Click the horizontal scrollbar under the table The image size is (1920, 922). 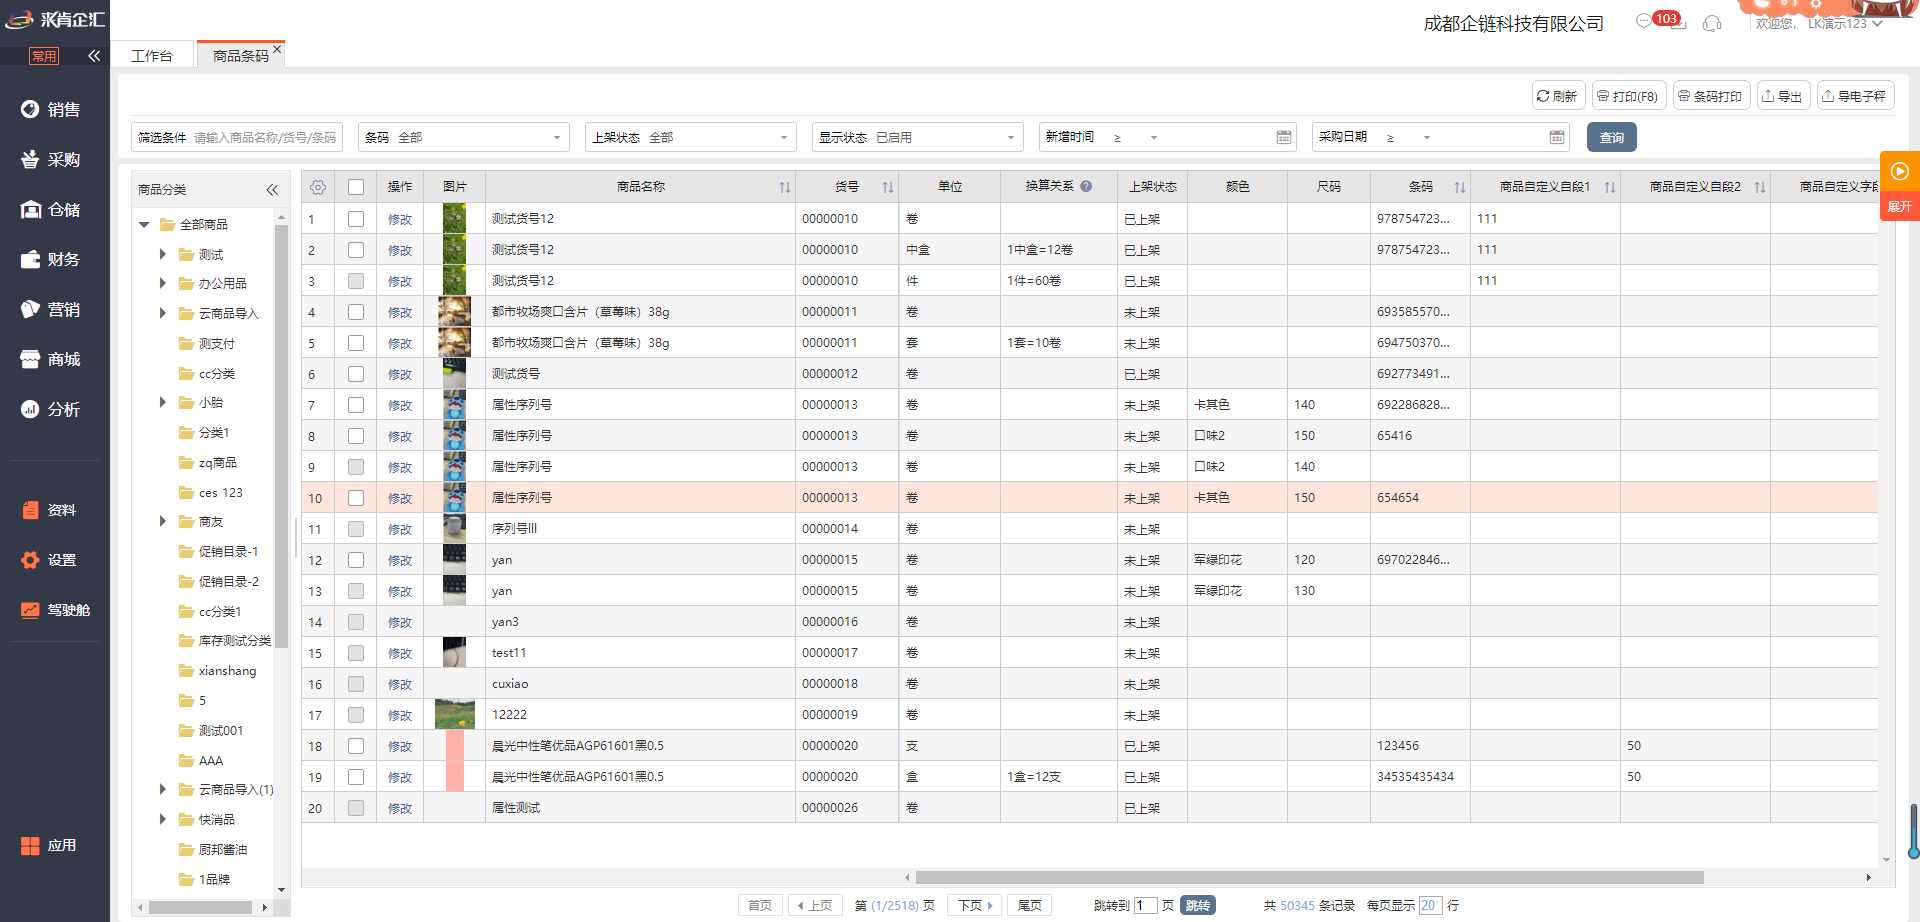click(1308, 878)
